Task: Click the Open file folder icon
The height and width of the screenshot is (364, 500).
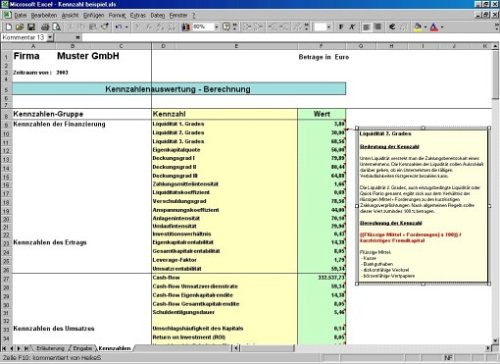Action: coord(20,27)
